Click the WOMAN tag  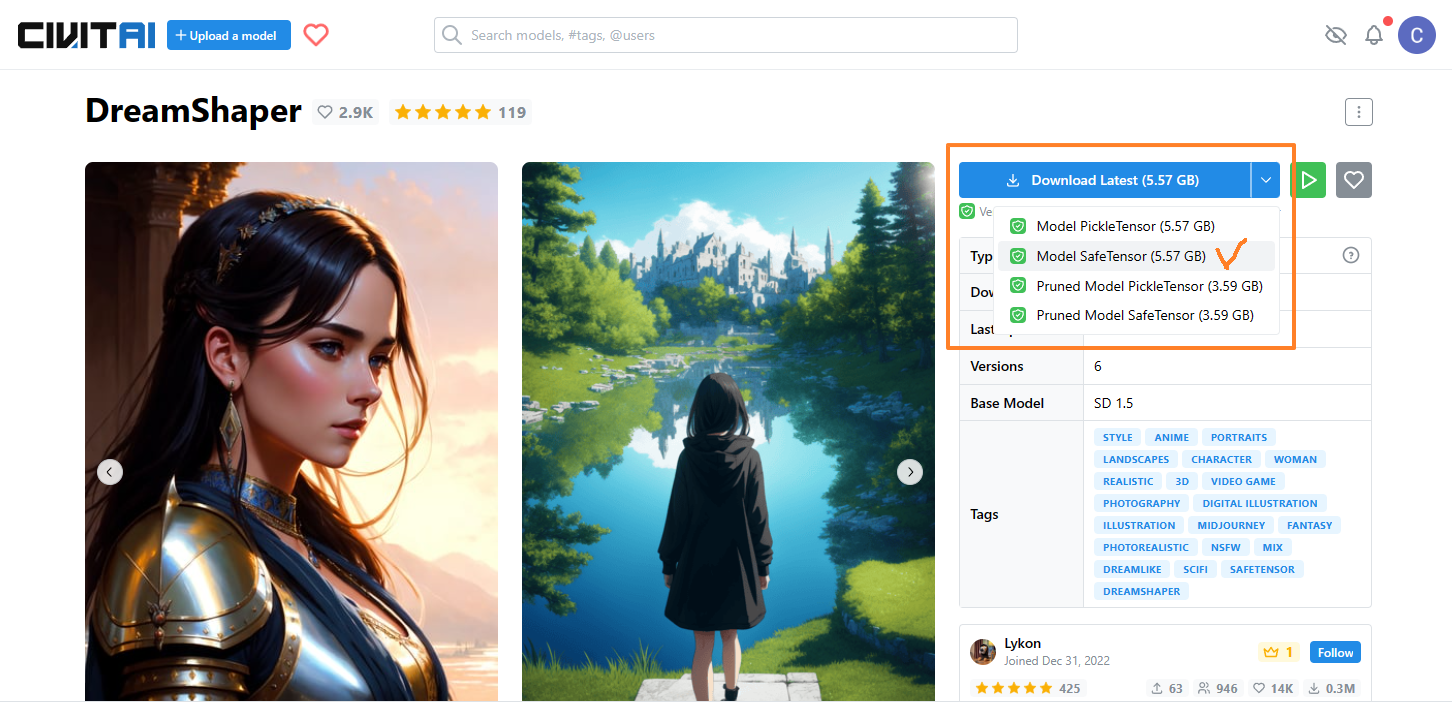pyautogui.click(x=1295, y=459)
